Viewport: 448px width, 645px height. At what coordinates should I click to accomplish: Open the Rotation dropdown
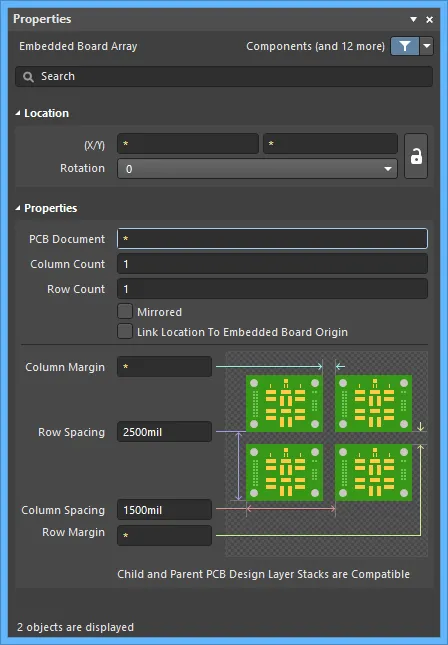[x=258, y=169]
